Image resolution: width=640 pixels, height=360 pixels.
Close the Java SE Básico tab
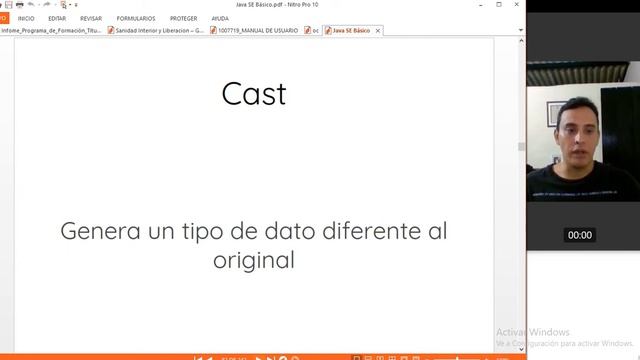pyautogui.click(x=378, y=31)
